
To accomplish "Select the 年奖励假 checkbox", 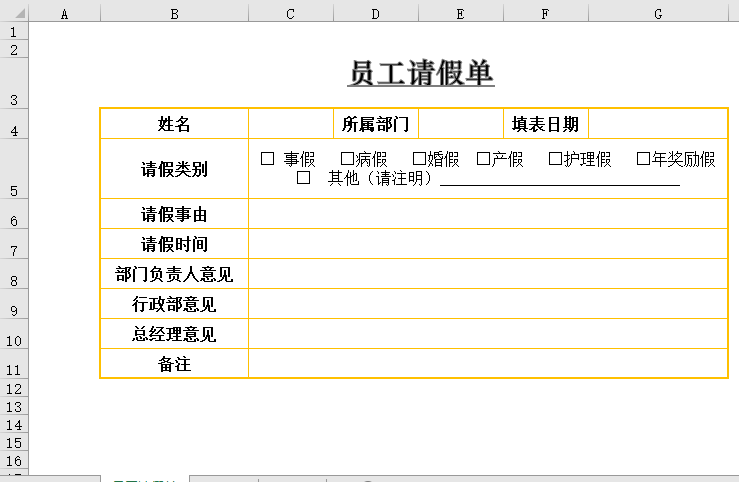I will (x=644, y=159).
